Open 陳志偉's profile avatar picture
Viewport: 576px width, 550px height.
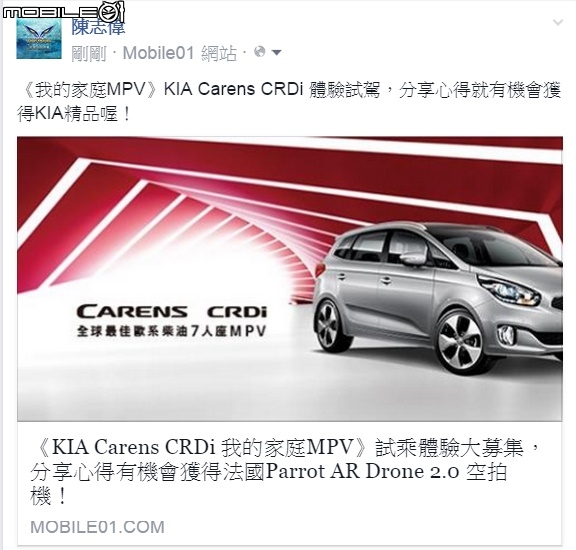tap(39, 37)
